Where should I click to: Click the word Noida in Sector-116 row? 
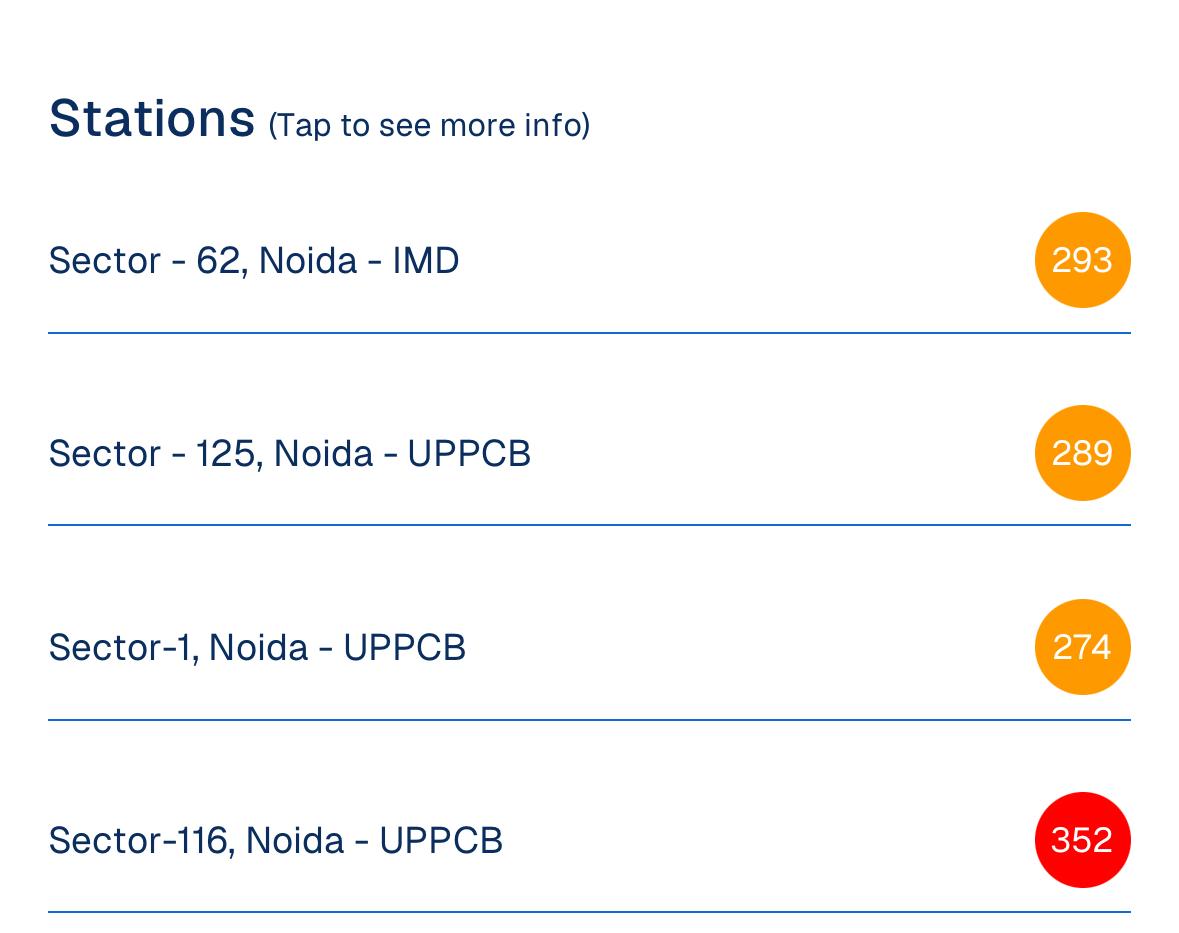(x=295, y=841)
